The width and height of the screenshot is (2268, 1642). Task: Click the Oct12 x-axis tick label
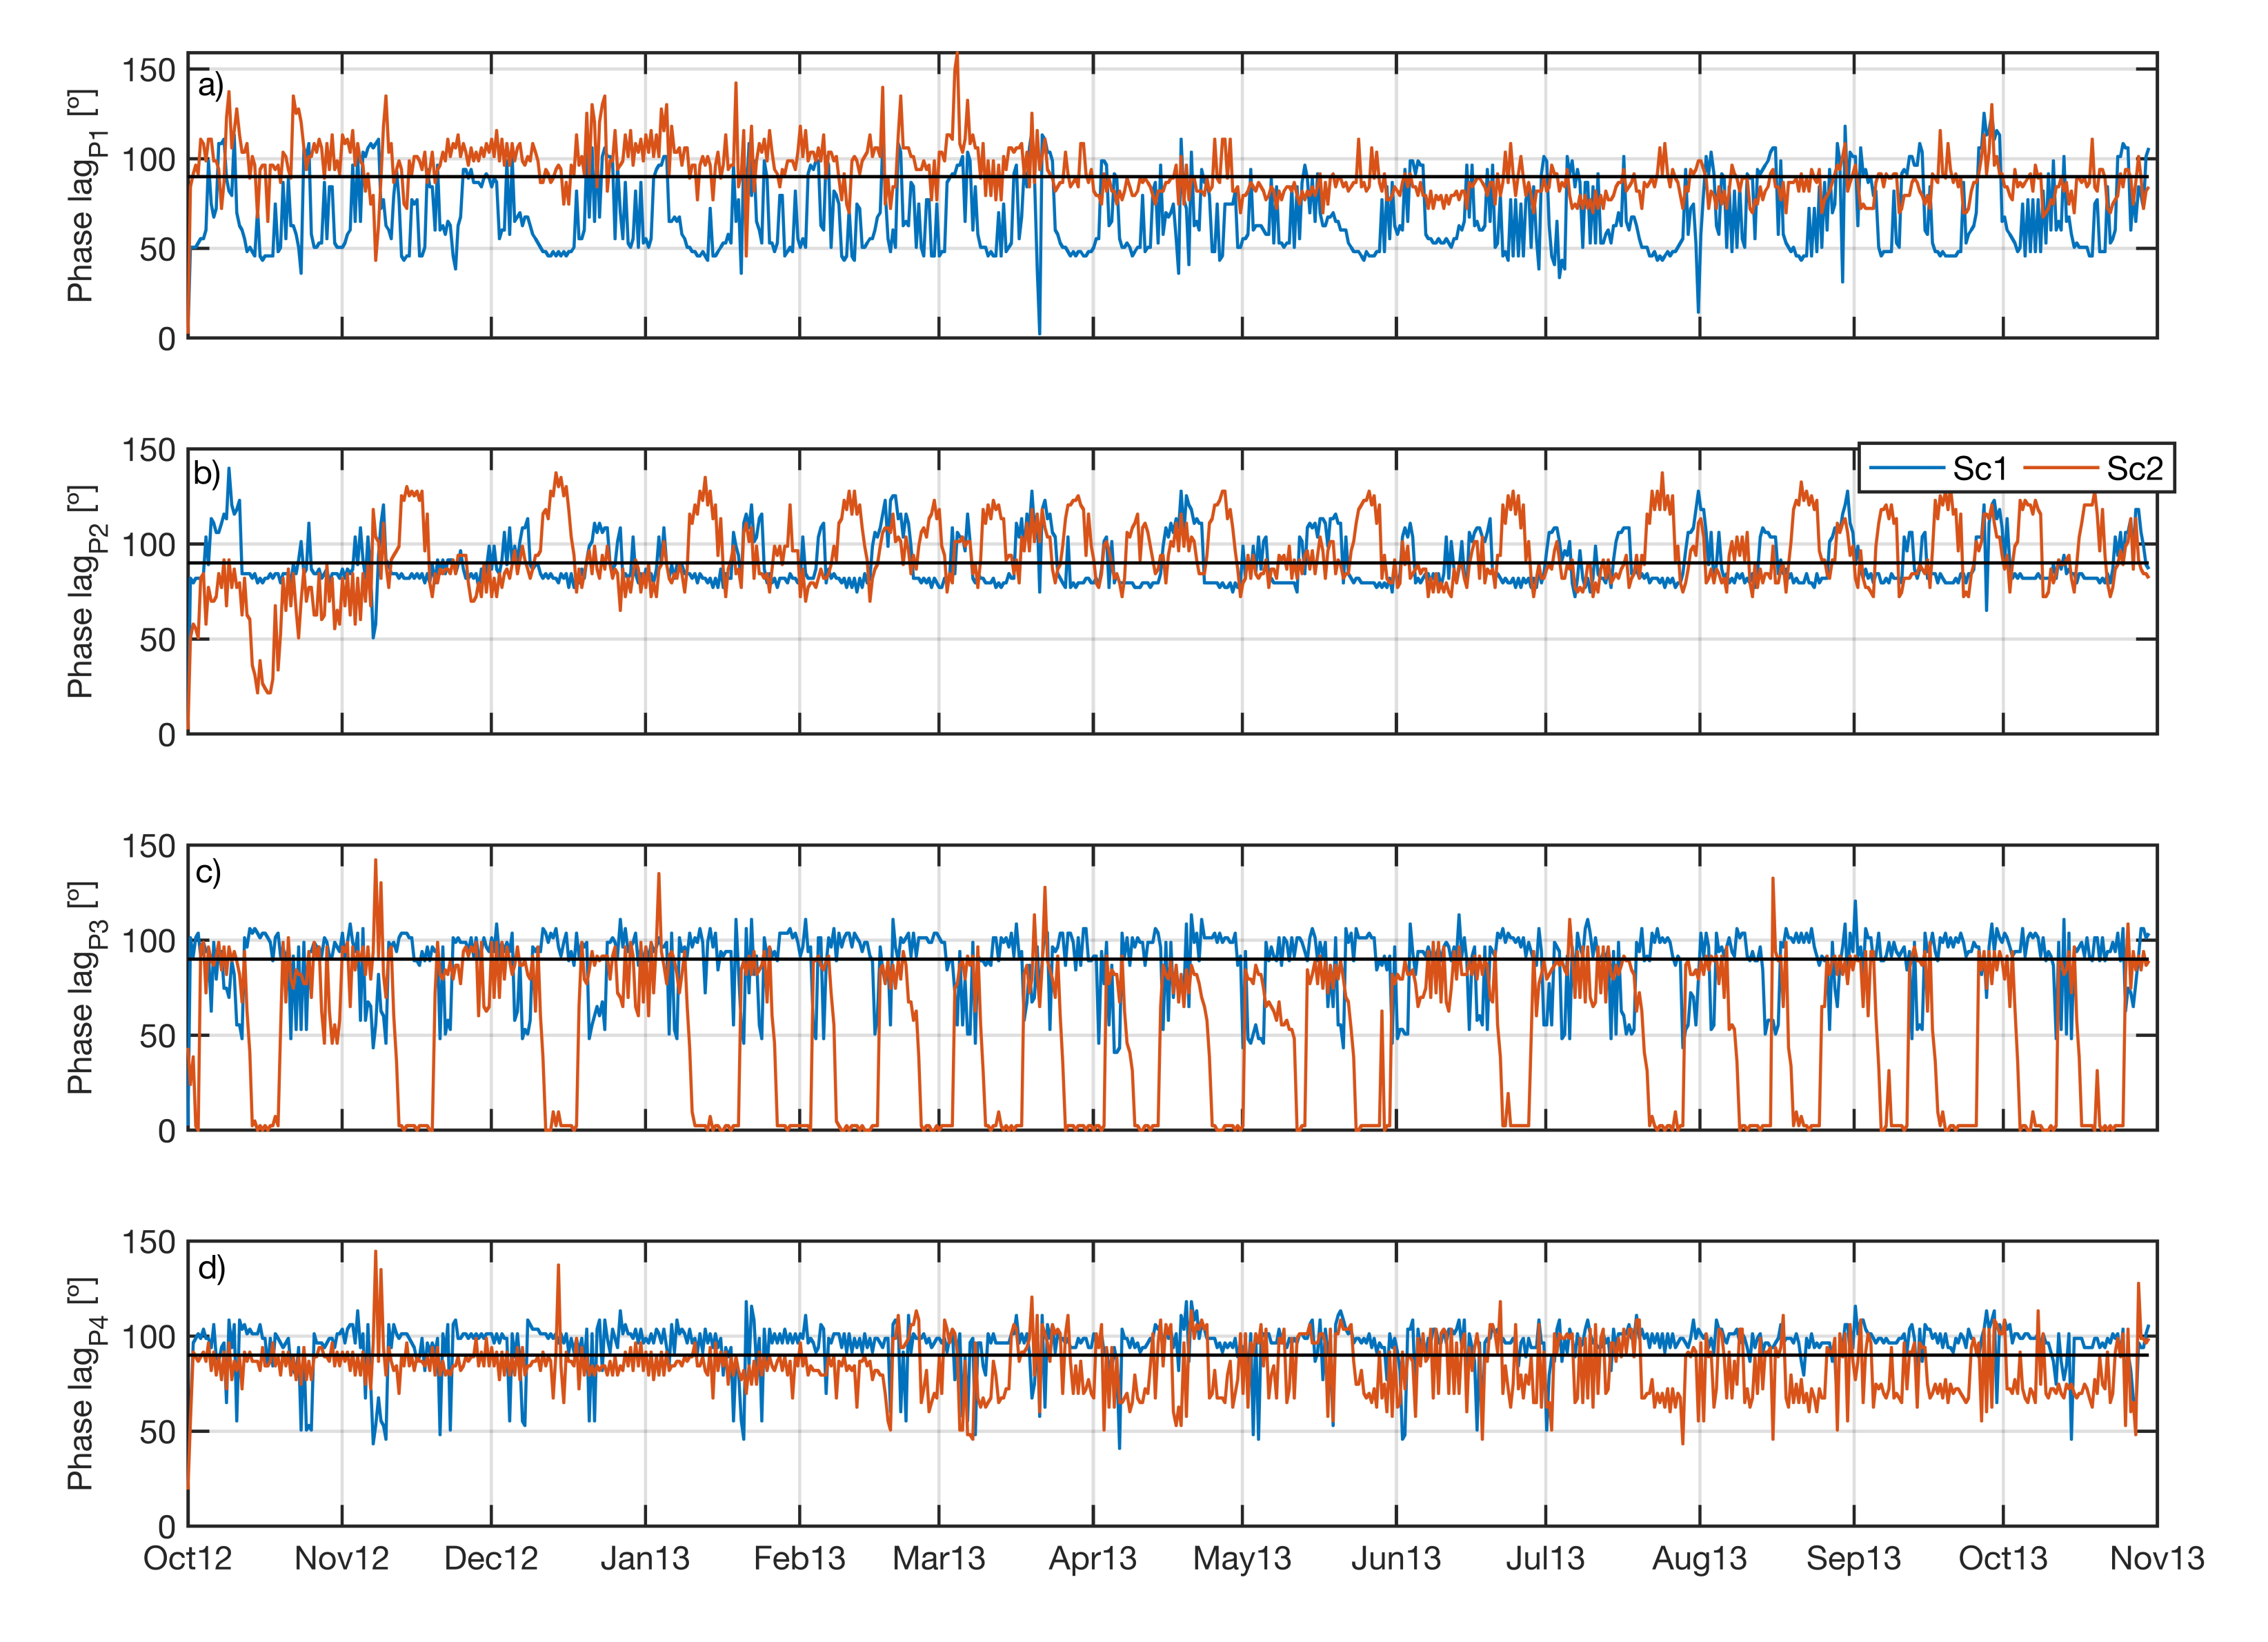click(188, 1559)
